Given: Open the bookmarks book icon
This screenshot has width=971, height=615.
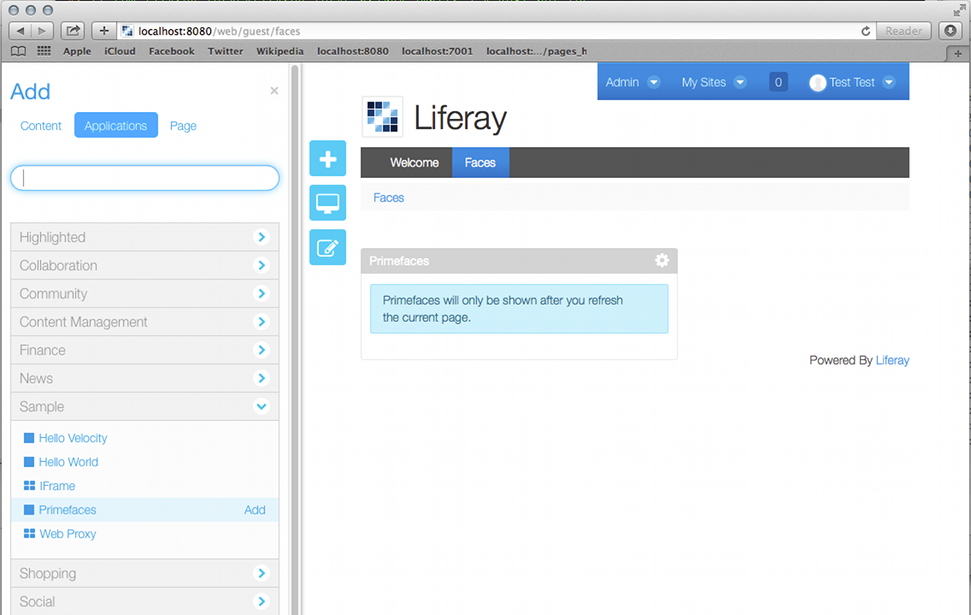Looking at the screenshot, I should point(19,51).
